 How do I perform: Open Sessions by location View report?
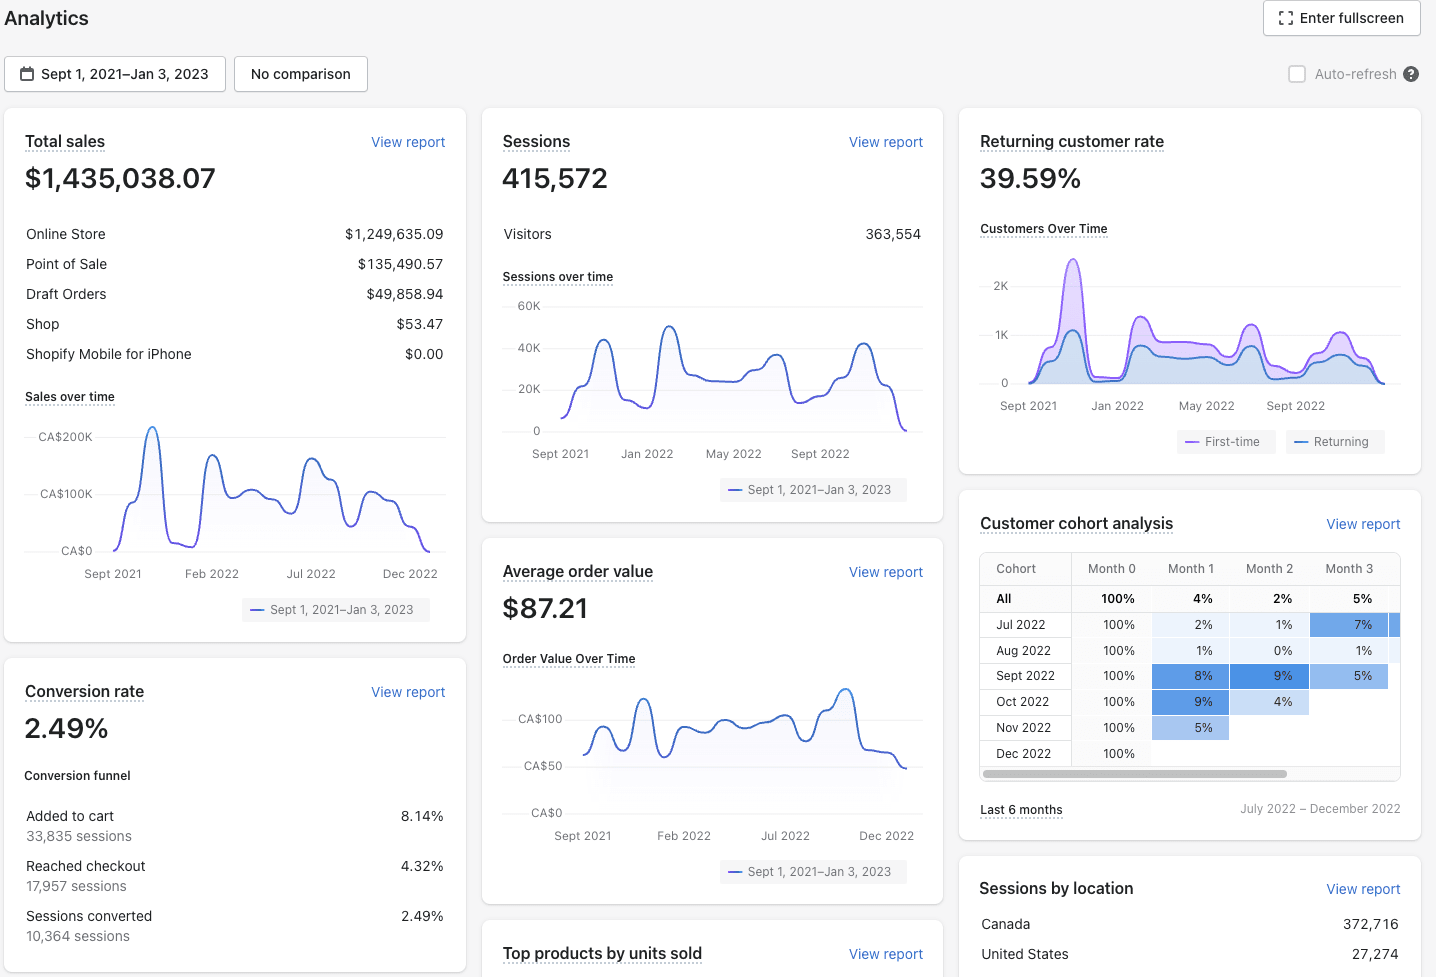coord(1363,889)
